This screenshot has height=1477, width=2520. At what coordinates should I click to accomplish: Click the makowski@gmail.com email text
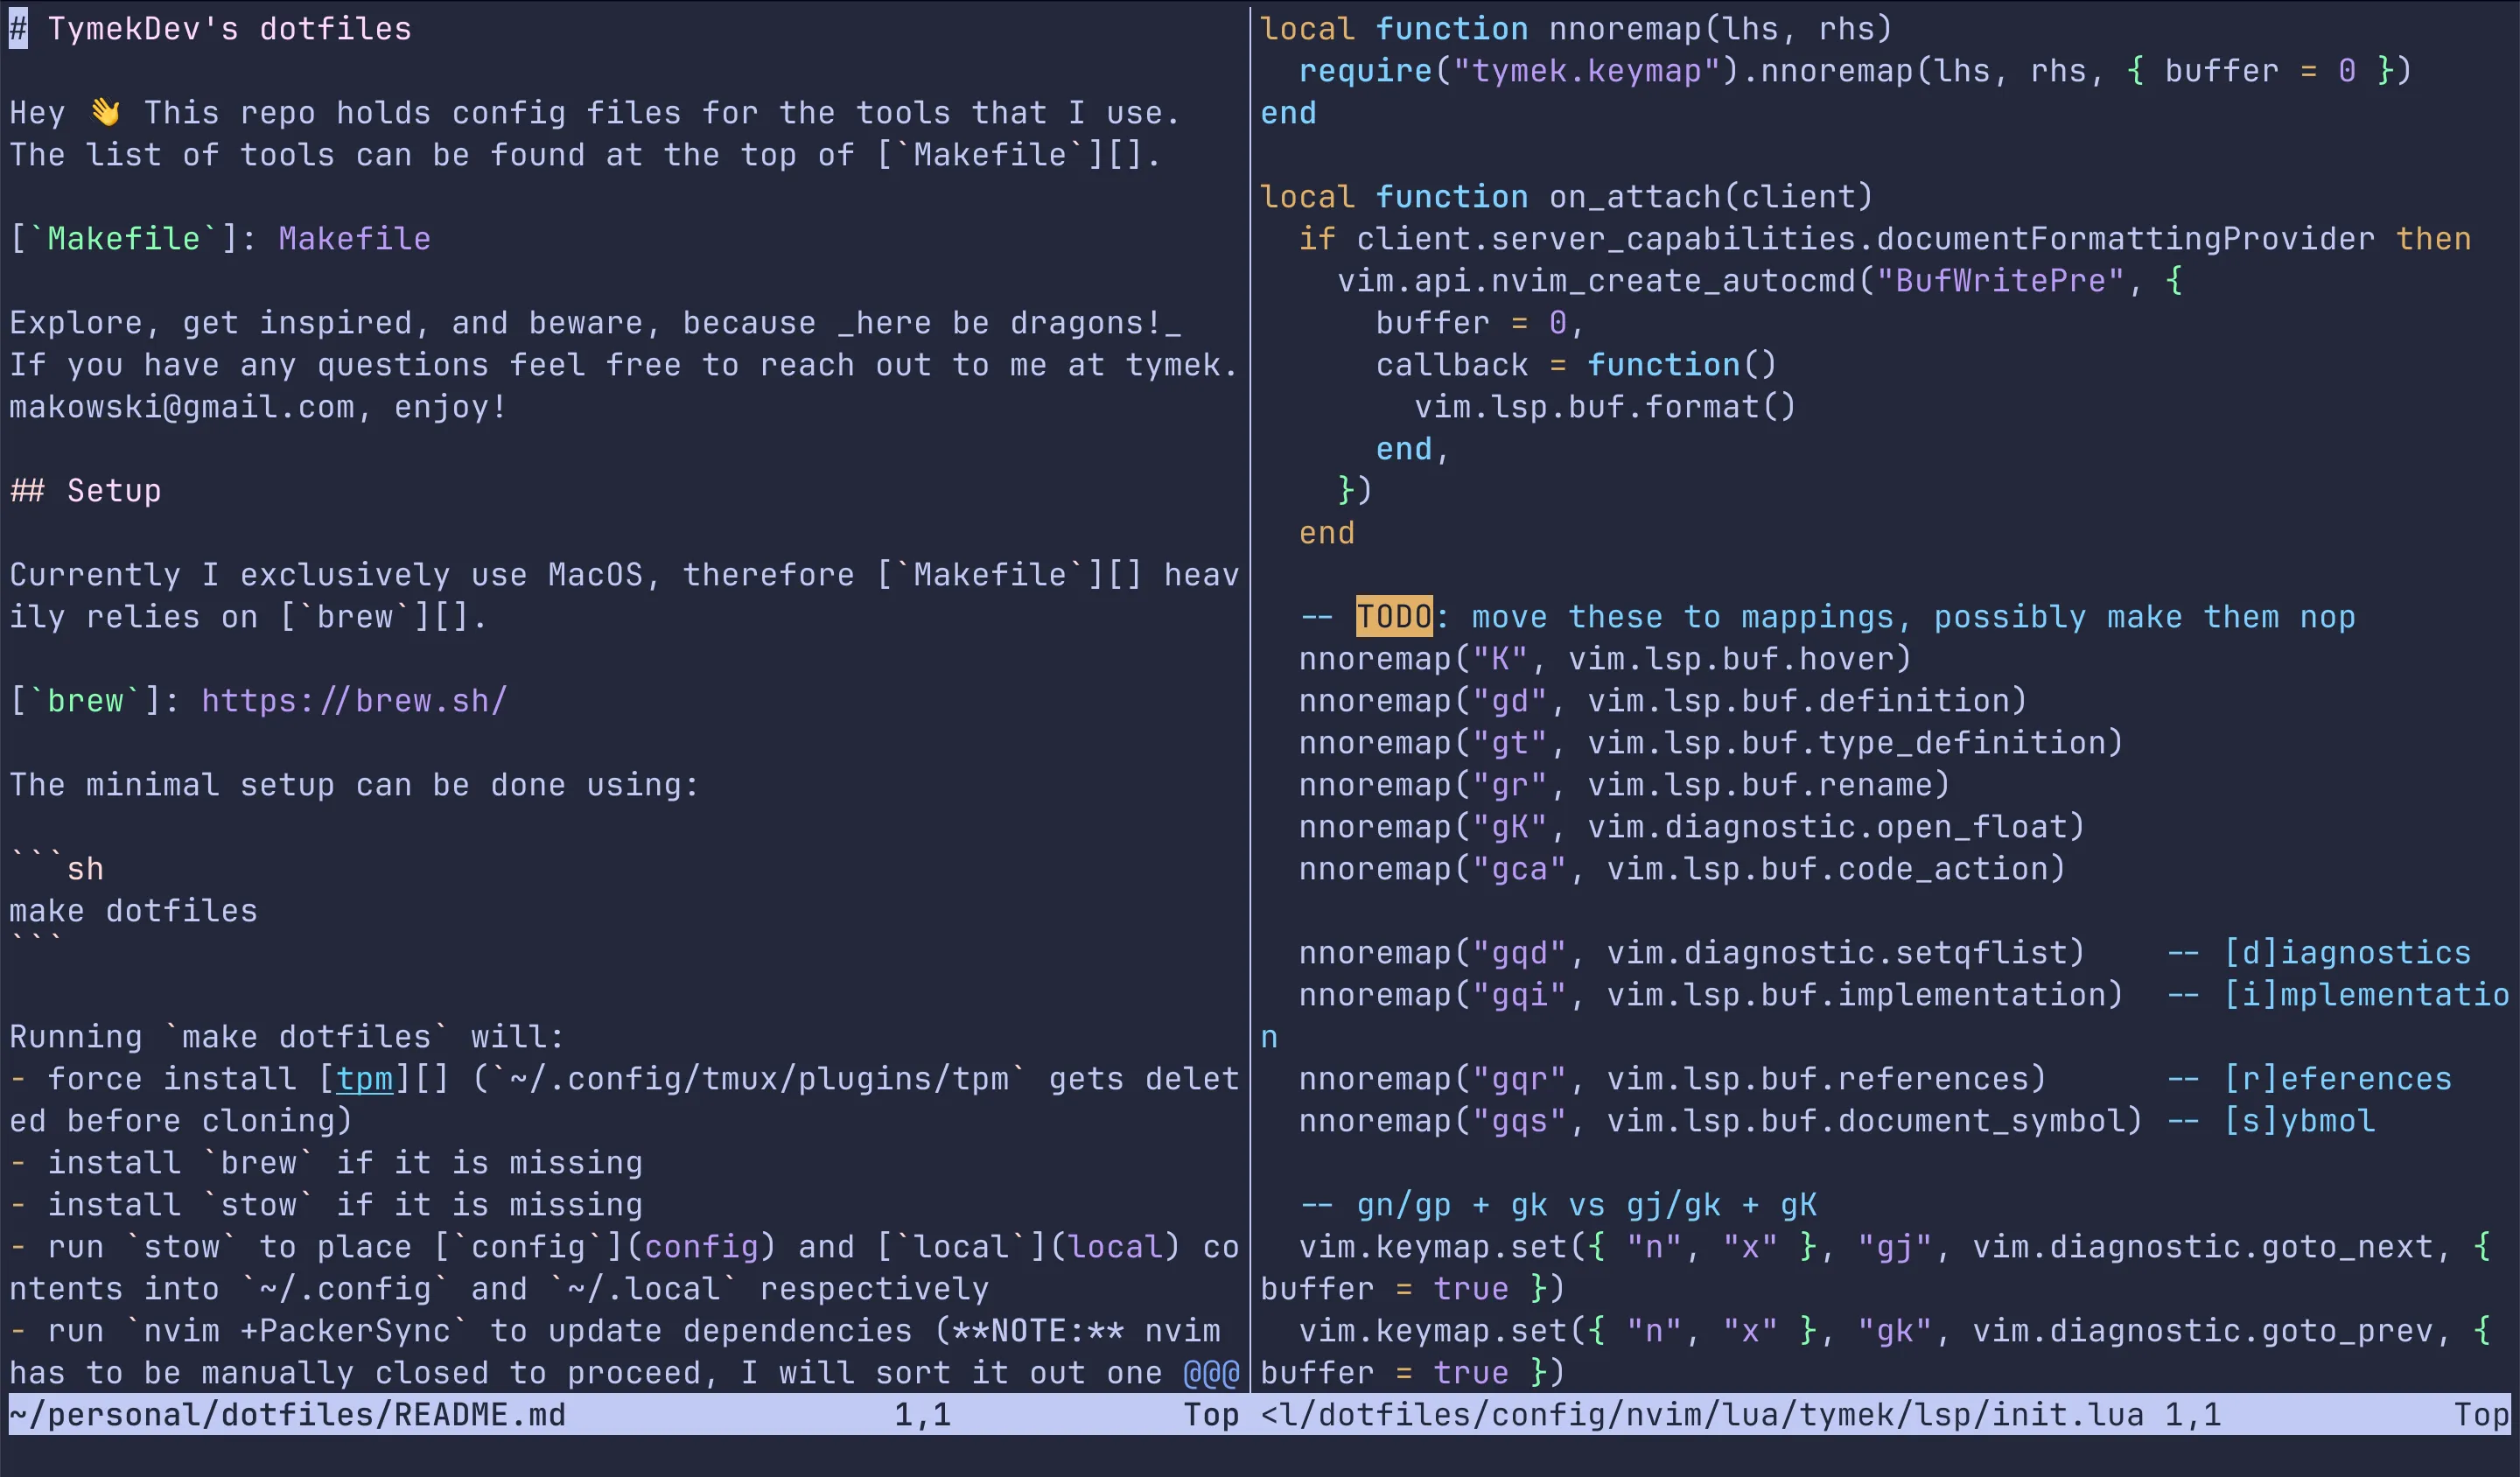181,406
